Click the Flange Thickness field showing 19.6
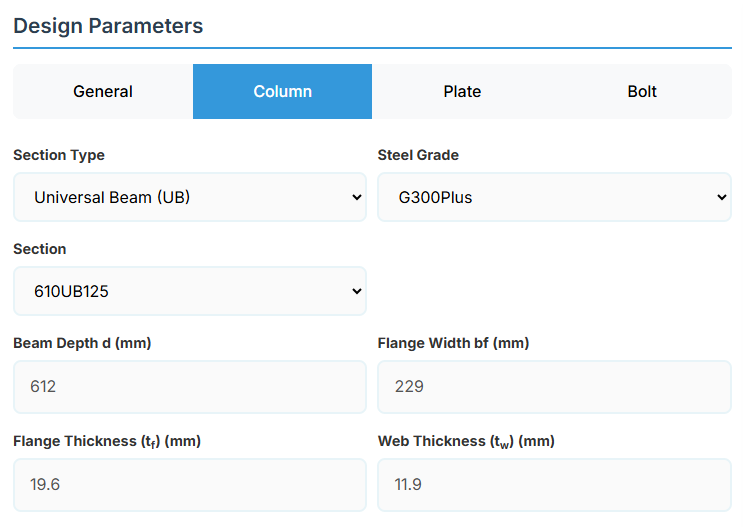Viewport: 743px width, 527px height. pyautogui.click(x=189, y=484)
